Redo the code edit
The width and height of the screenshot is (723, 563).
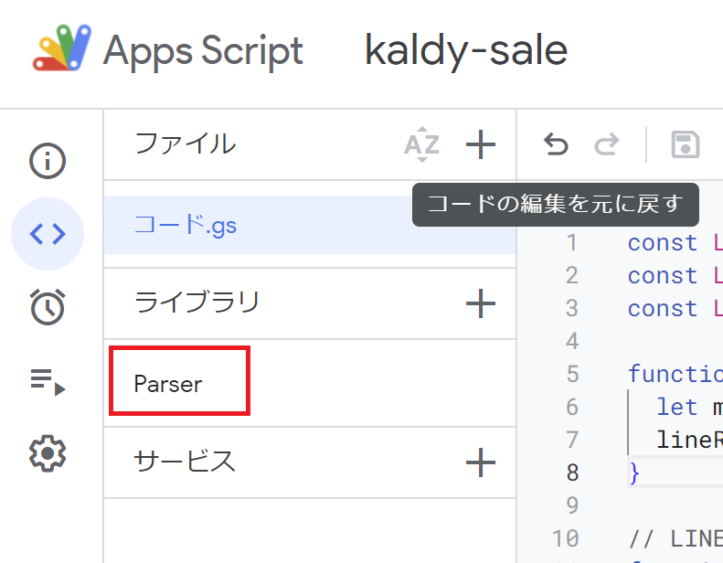606,145
